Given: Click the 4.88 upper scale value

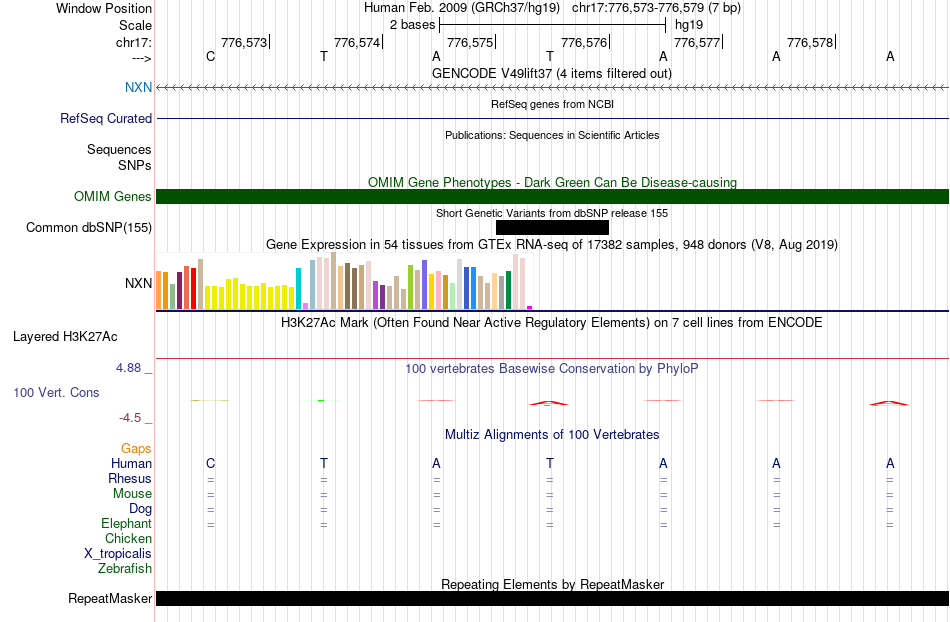Looking at the screenshot, I should point(128,368).
